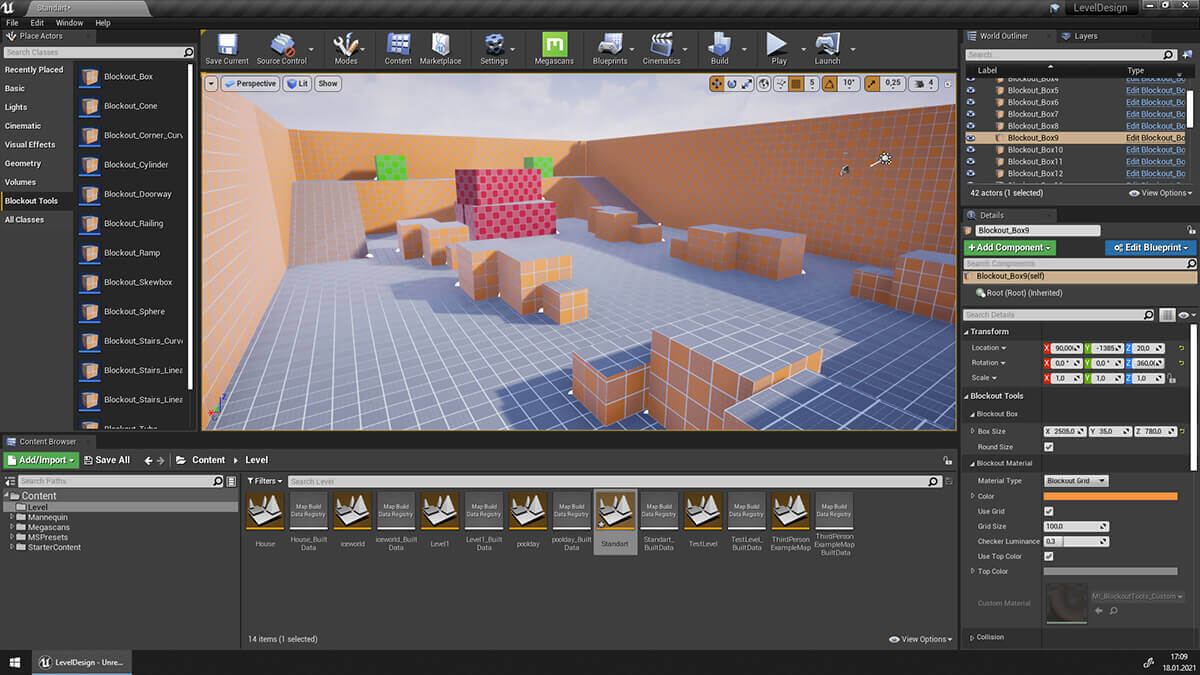Viewport: 1200px width, 675px height.
Task: Open the Material Type dropdown
Action: pyautogui.click(x=1076, y=481)
